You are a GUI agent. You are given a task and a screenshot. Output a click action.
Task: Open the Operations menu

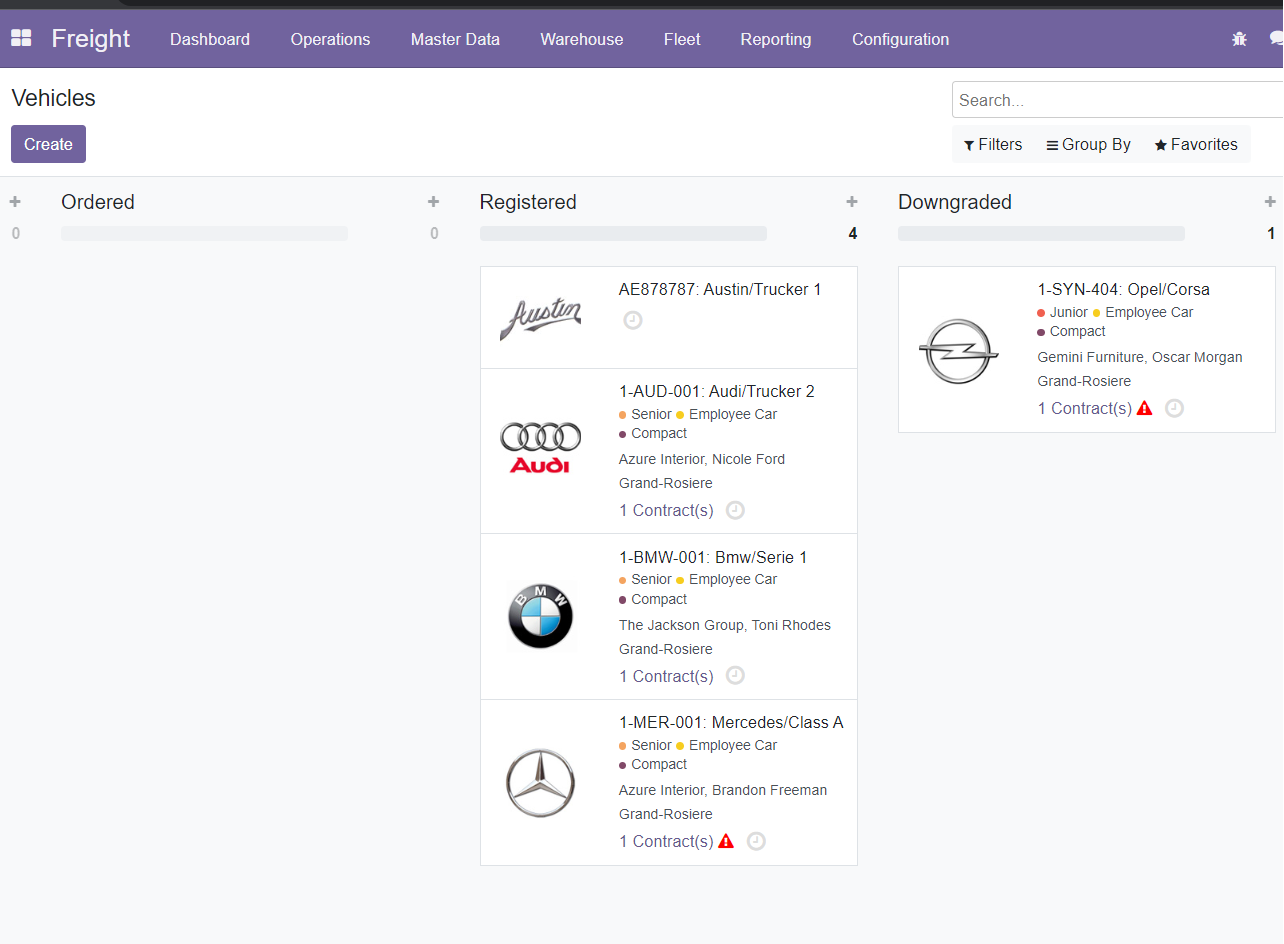click(330, 39)
